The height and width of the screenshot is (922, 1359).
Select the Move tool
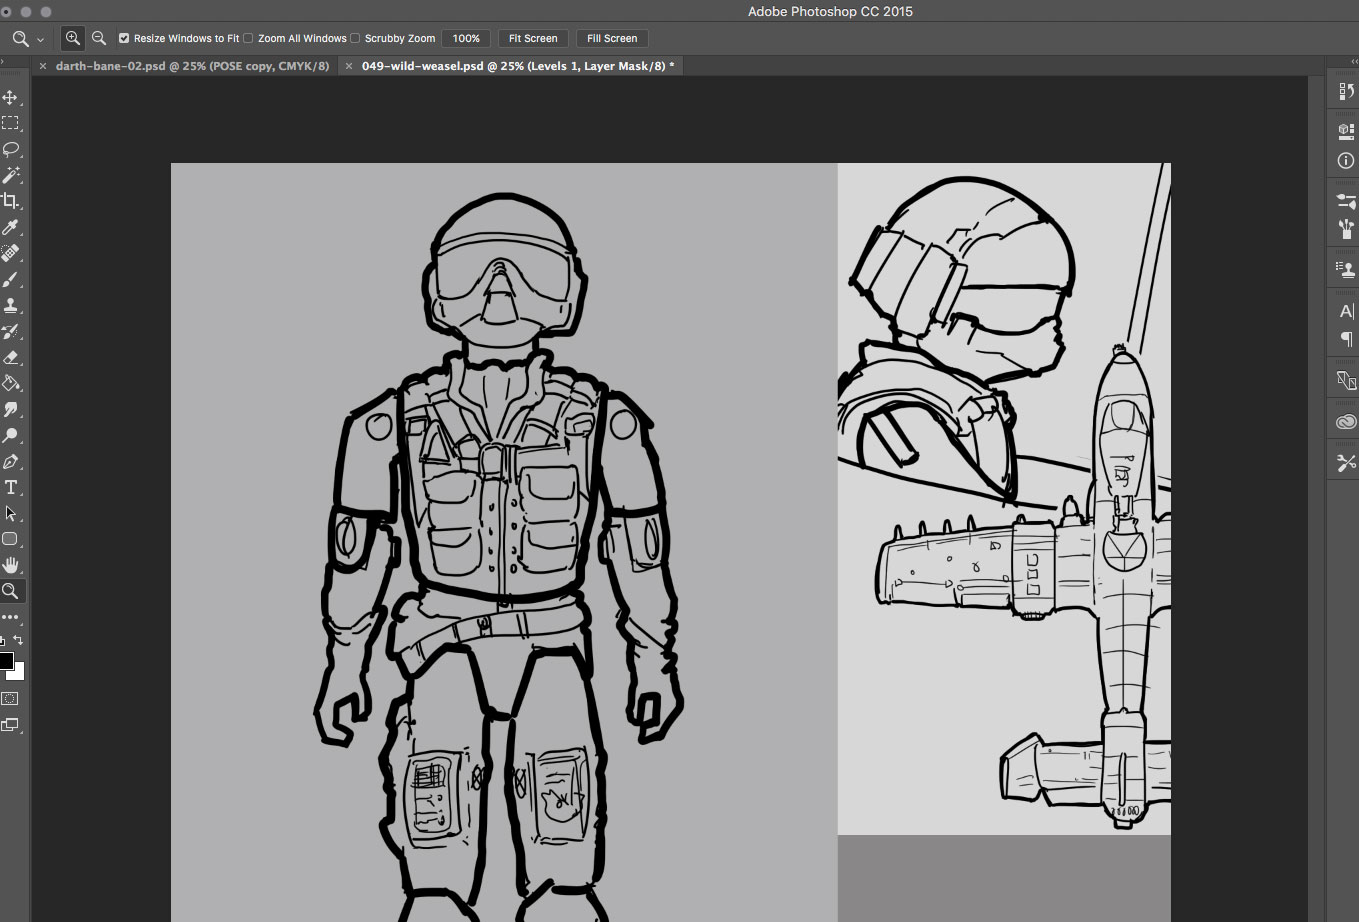pyautogui.click(x=11, y=98)
